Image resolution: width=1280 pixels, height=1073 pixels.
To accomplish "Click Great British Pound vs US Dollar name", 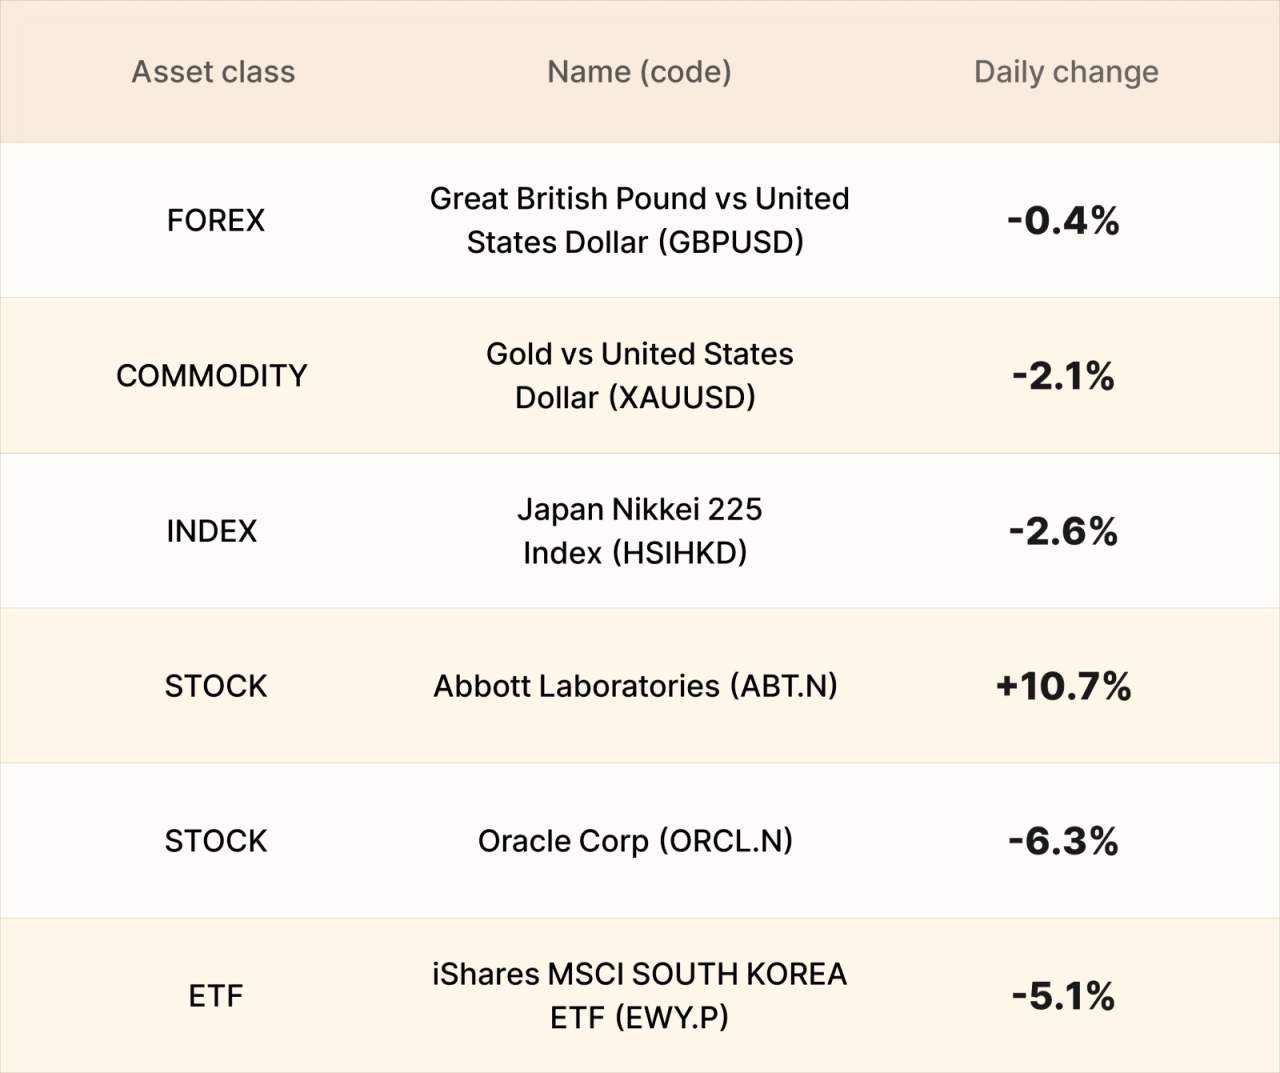I will 639,220.
